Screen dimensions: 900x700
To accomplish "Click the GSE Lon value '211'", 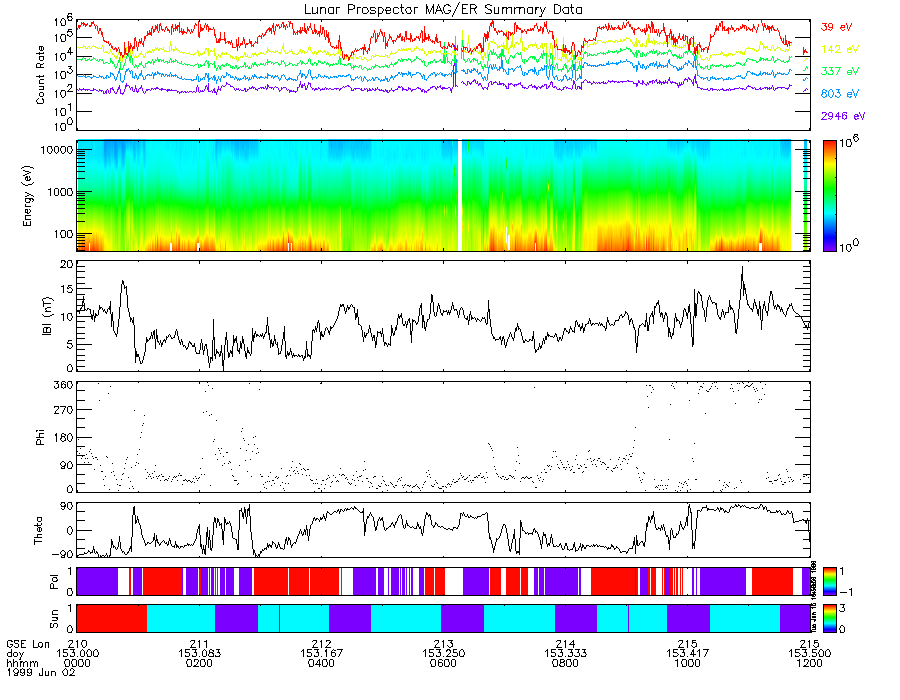I will coord(199,644).
